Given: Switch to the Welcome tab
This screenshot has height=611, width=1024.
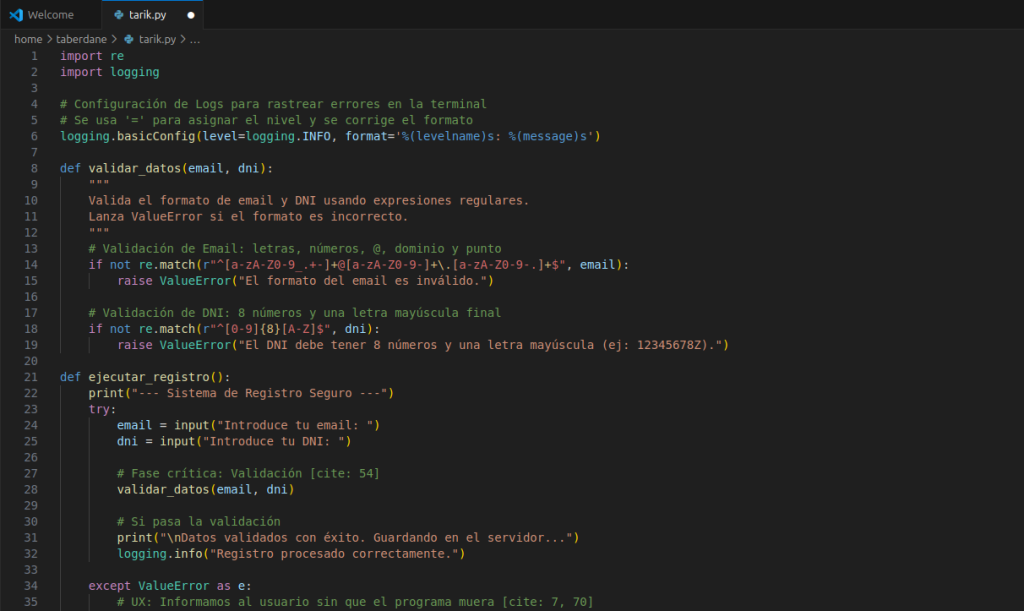Looking at the screenshot, I should tap(50, 15).
